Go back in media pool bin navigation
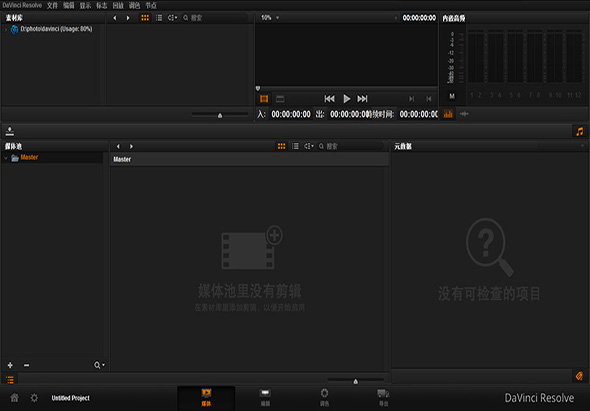The height and width of the screenshot is (411, 590). click(x=118, y=146)
